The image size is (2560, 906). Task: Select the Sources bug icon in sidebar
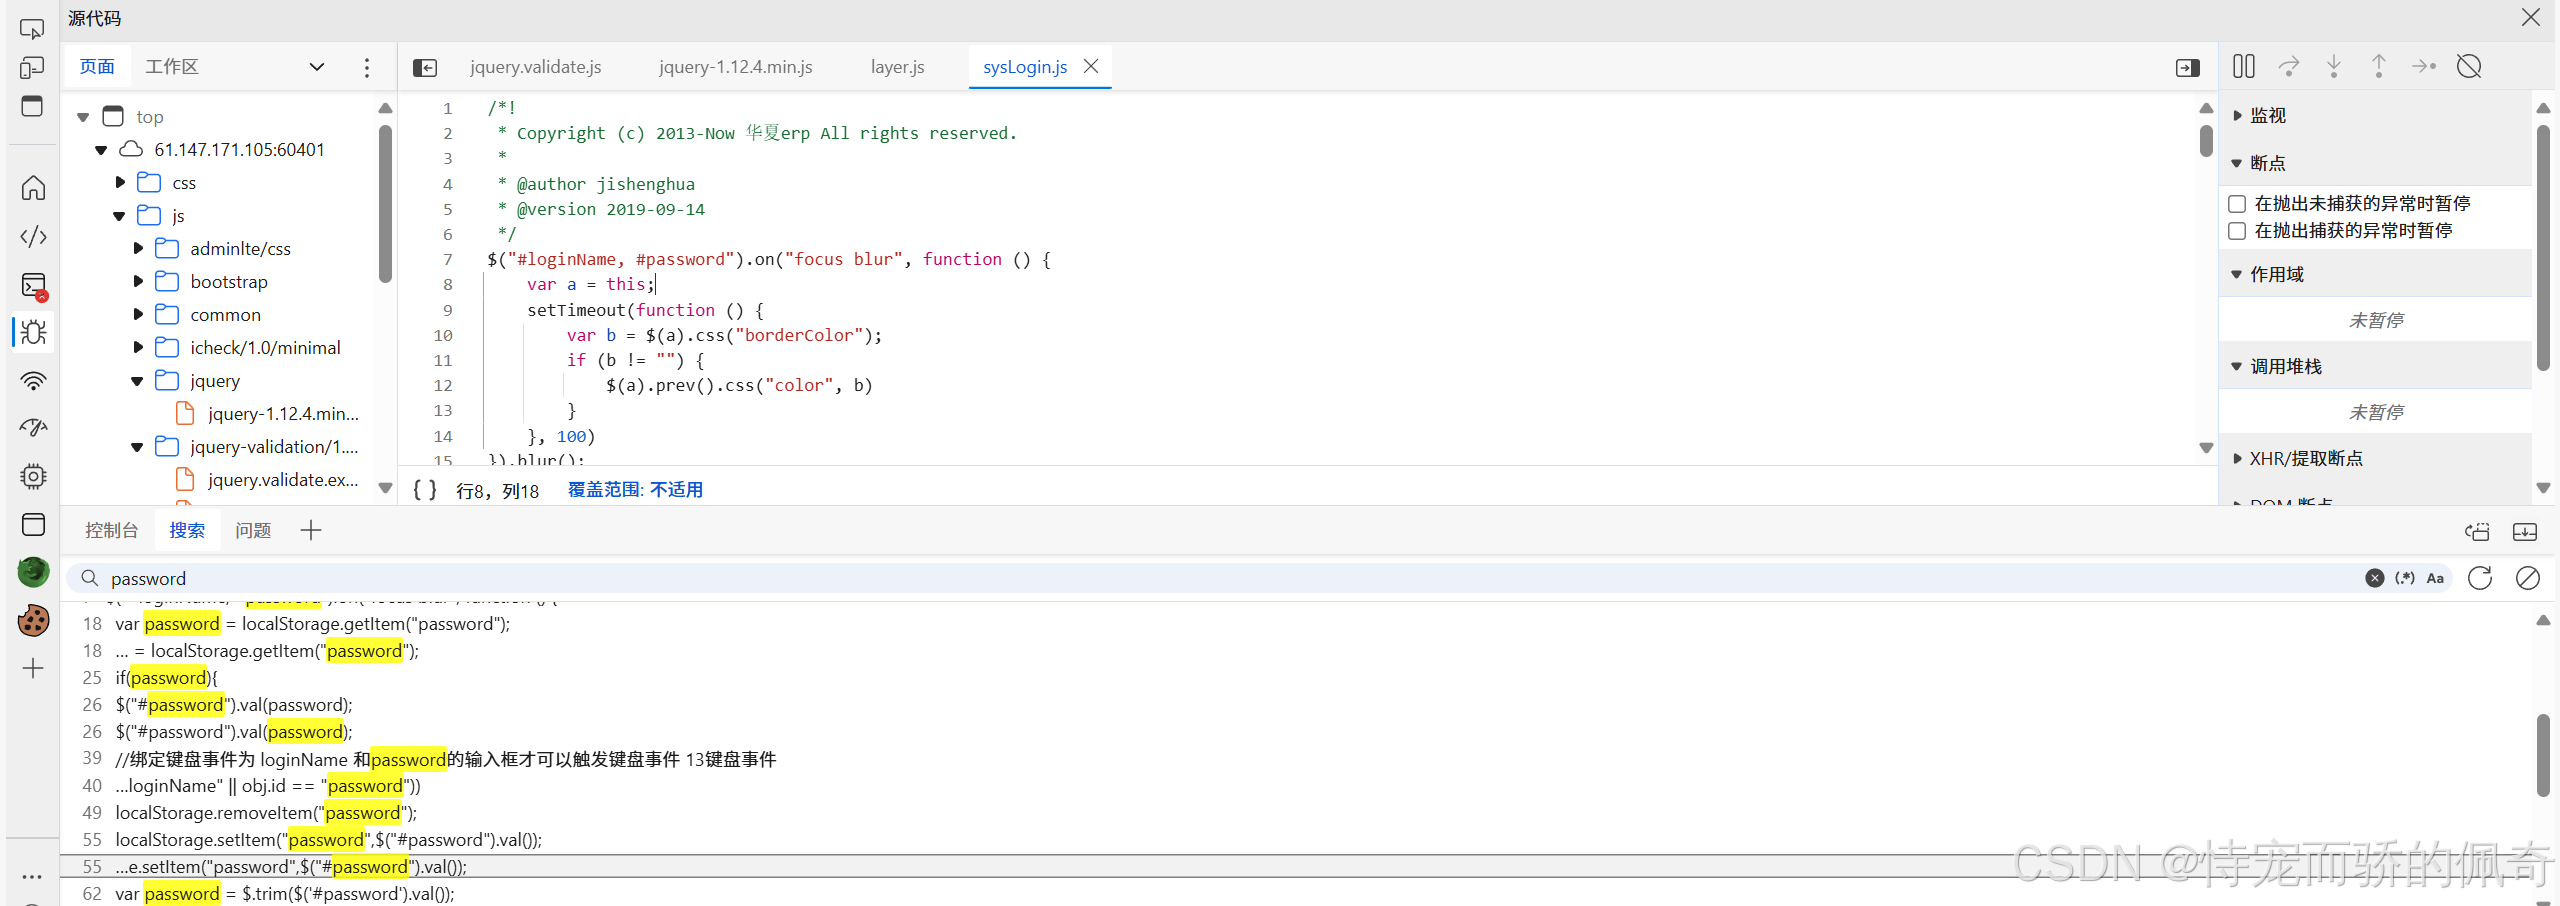33,332
